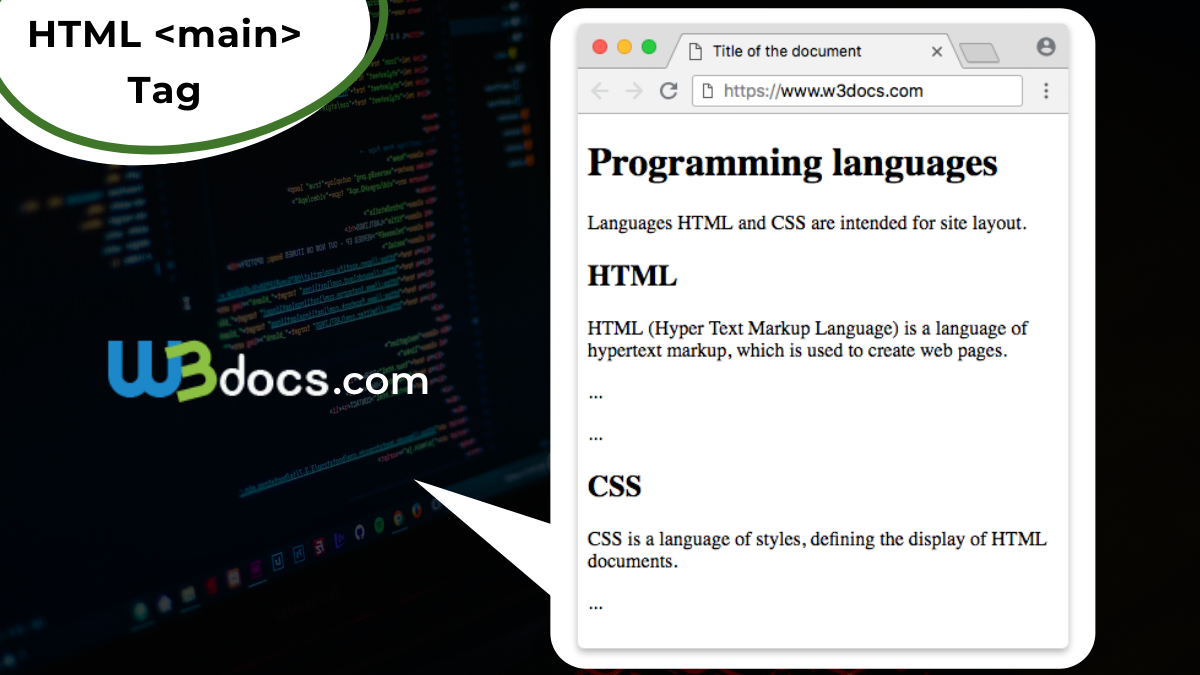Click the forward navigation arrow

click(x=633, y=90)
